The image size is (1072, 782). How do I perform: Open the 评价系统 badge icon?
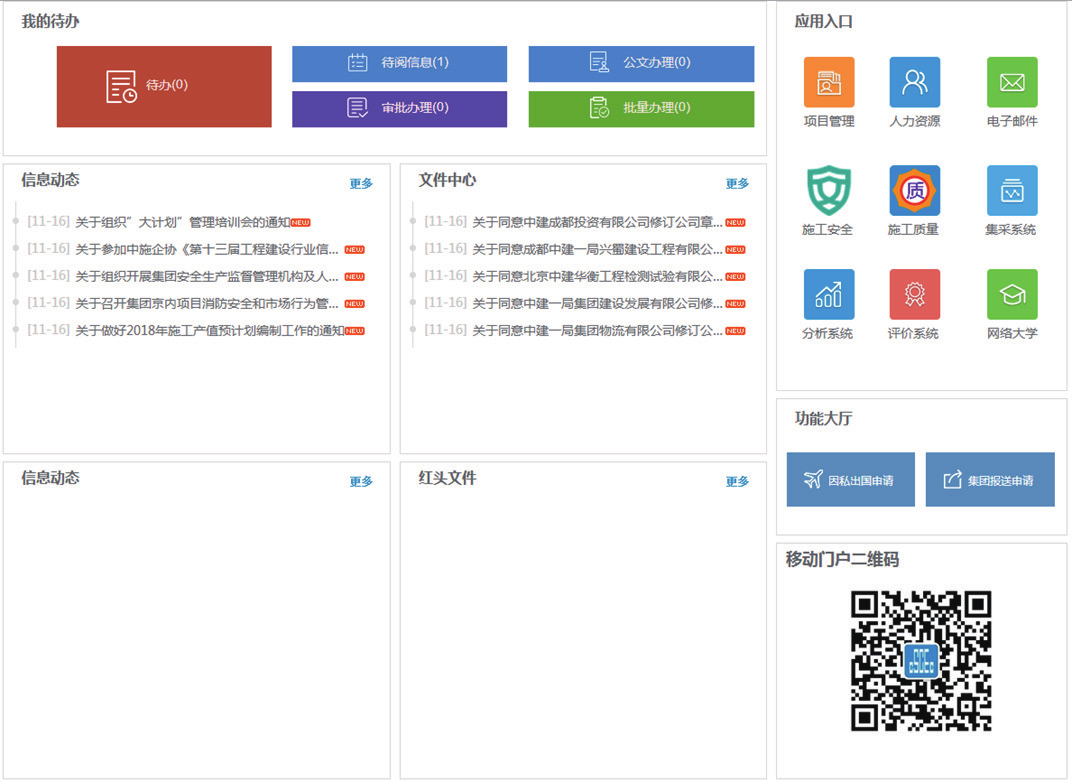915,295
